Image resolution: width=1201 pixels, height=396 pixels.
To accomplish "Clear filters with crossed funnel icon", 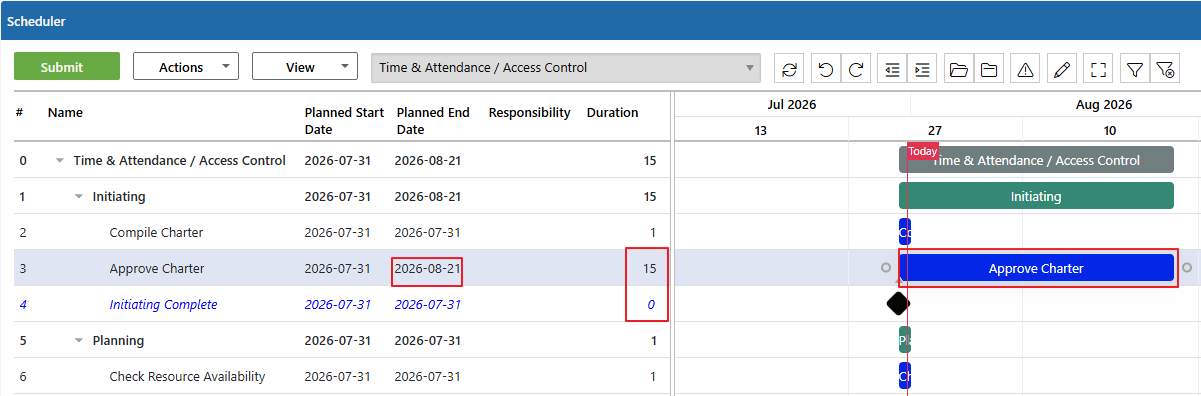I will coord(1165,68).
